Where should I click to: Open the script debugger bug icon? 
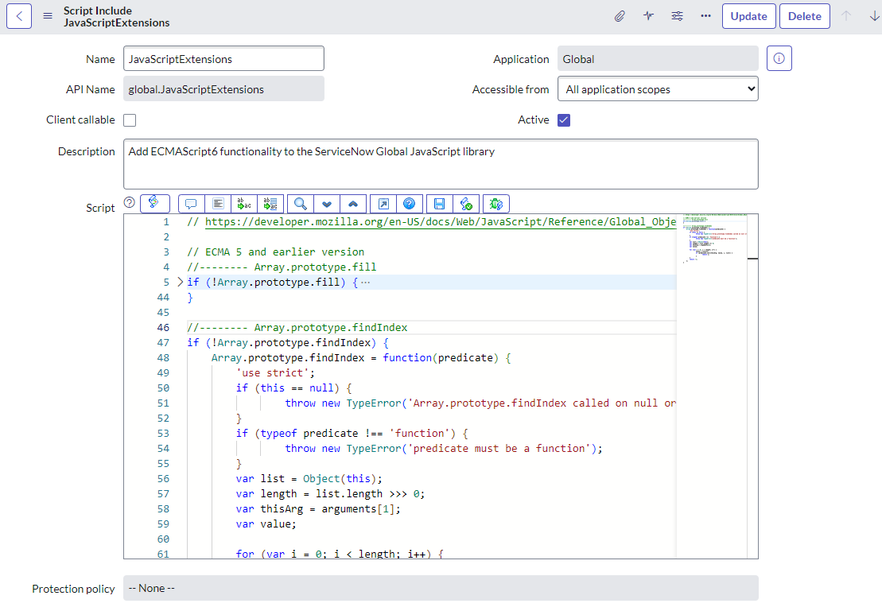496,204
